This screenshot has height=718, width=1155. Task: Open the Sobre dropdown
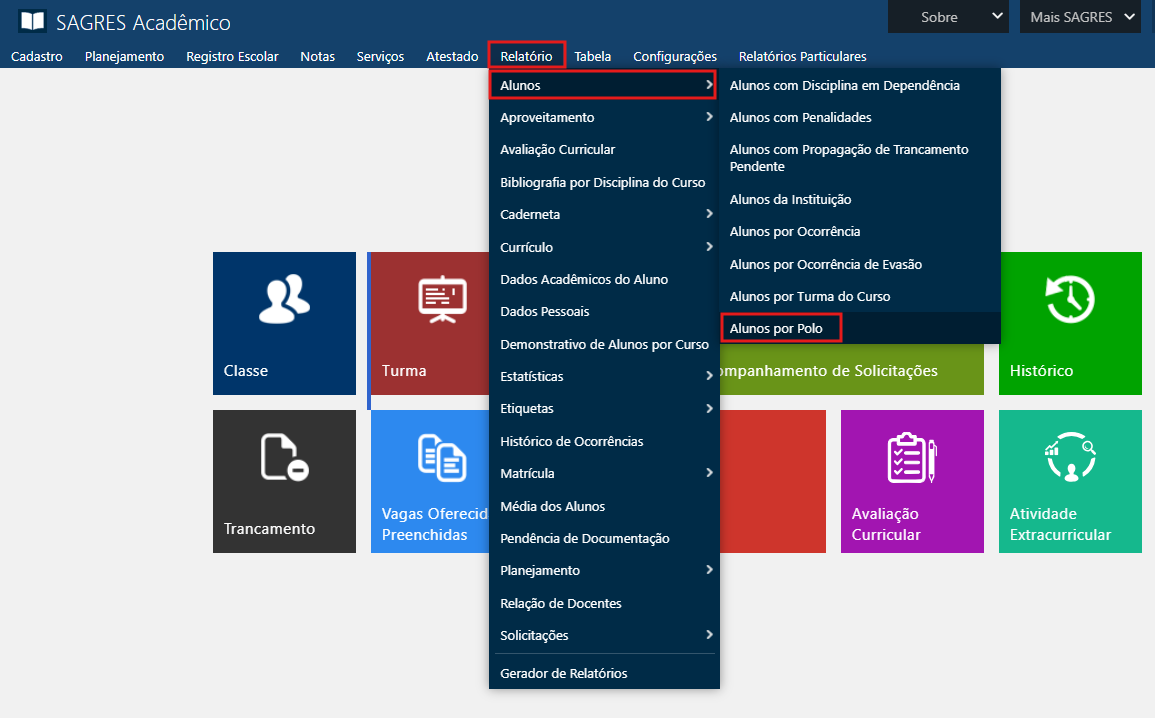click(948, 17)
